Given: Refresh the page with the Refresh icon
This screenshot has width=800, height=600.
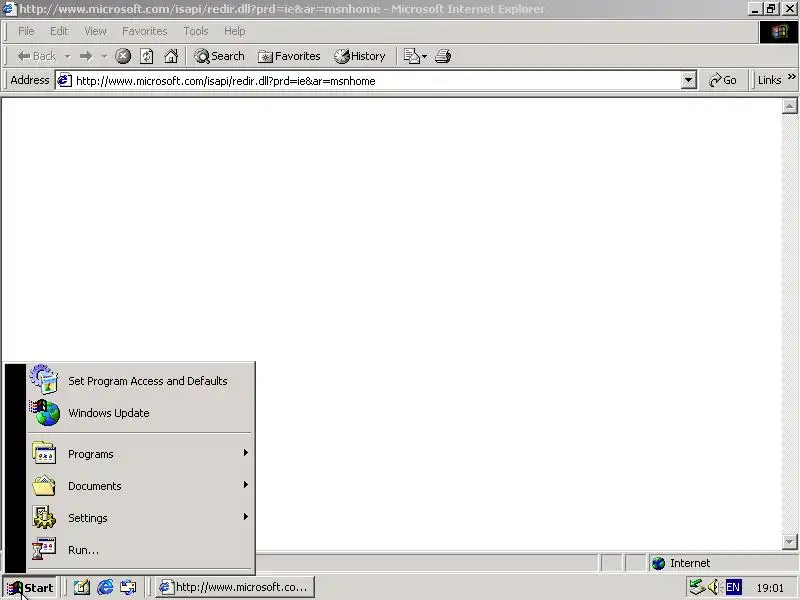Looking at the screenshot, I should point(146,56).
